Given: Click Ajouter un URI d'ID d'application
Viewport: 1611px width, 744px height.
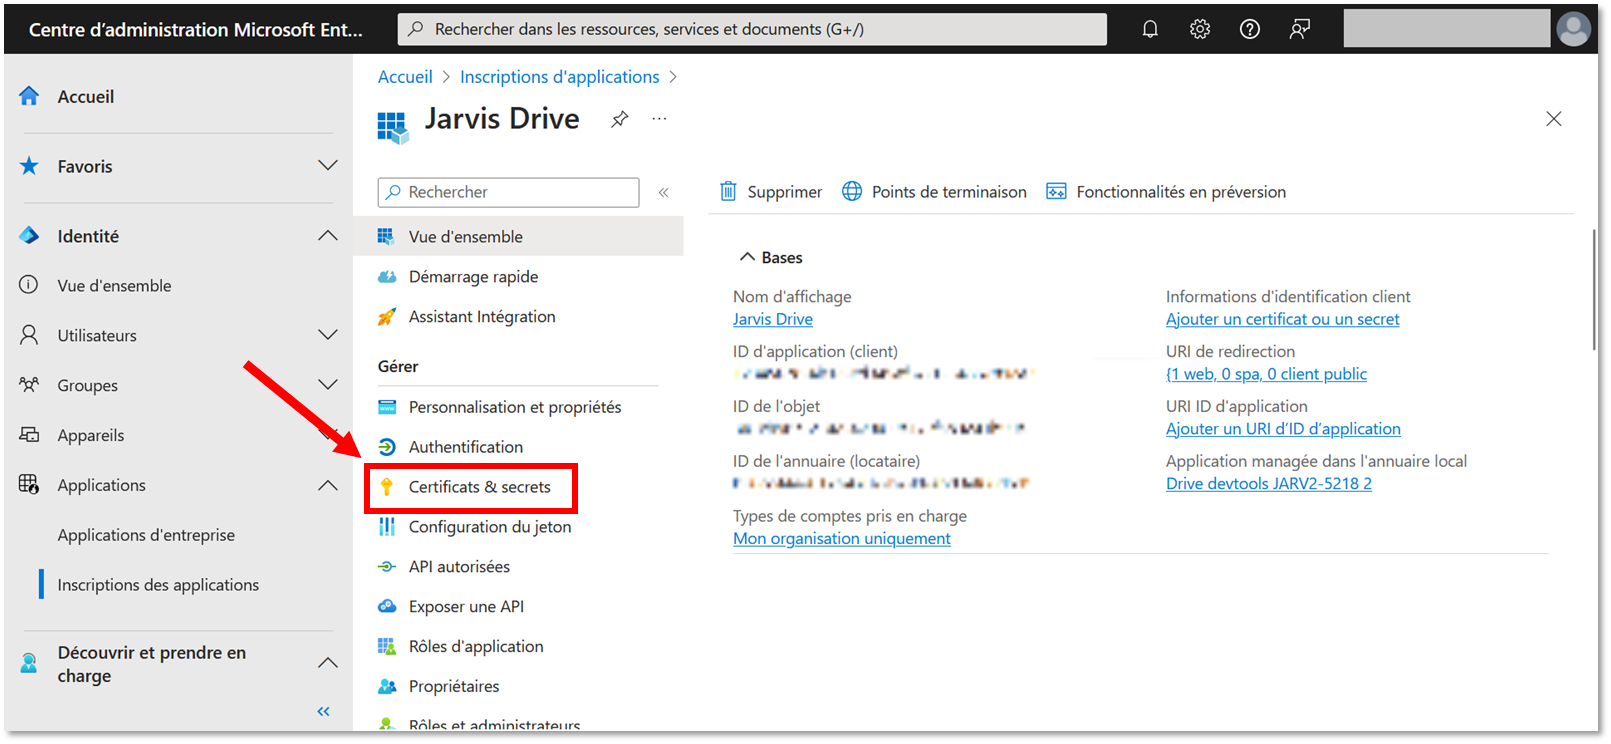Looking at the screenshot, I should [1283, 429].
